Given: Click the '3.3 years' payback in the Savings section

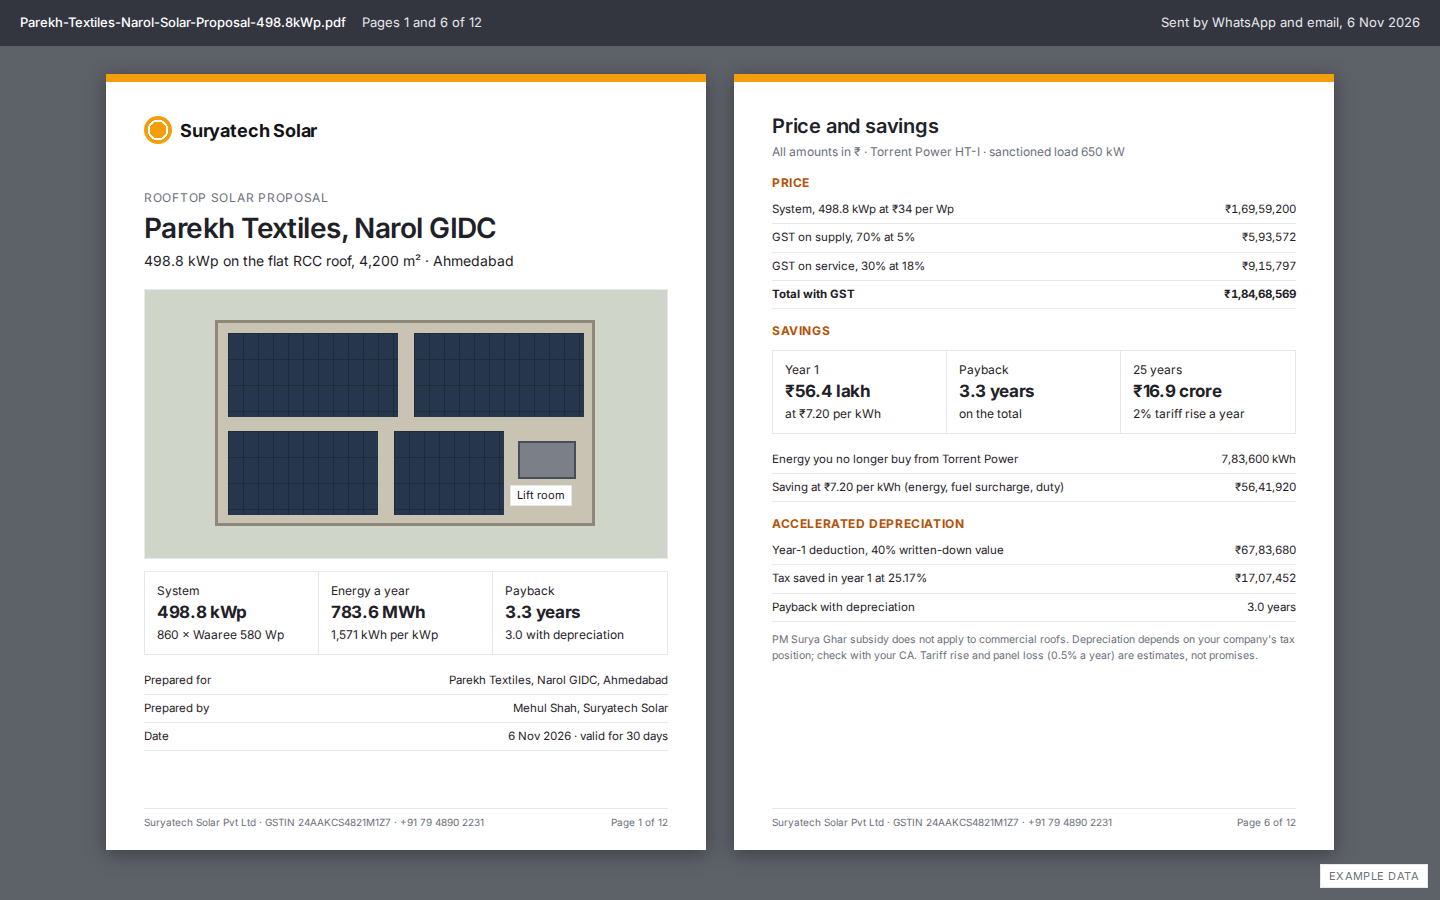Looking at the screenshot, I should [997, 391].
